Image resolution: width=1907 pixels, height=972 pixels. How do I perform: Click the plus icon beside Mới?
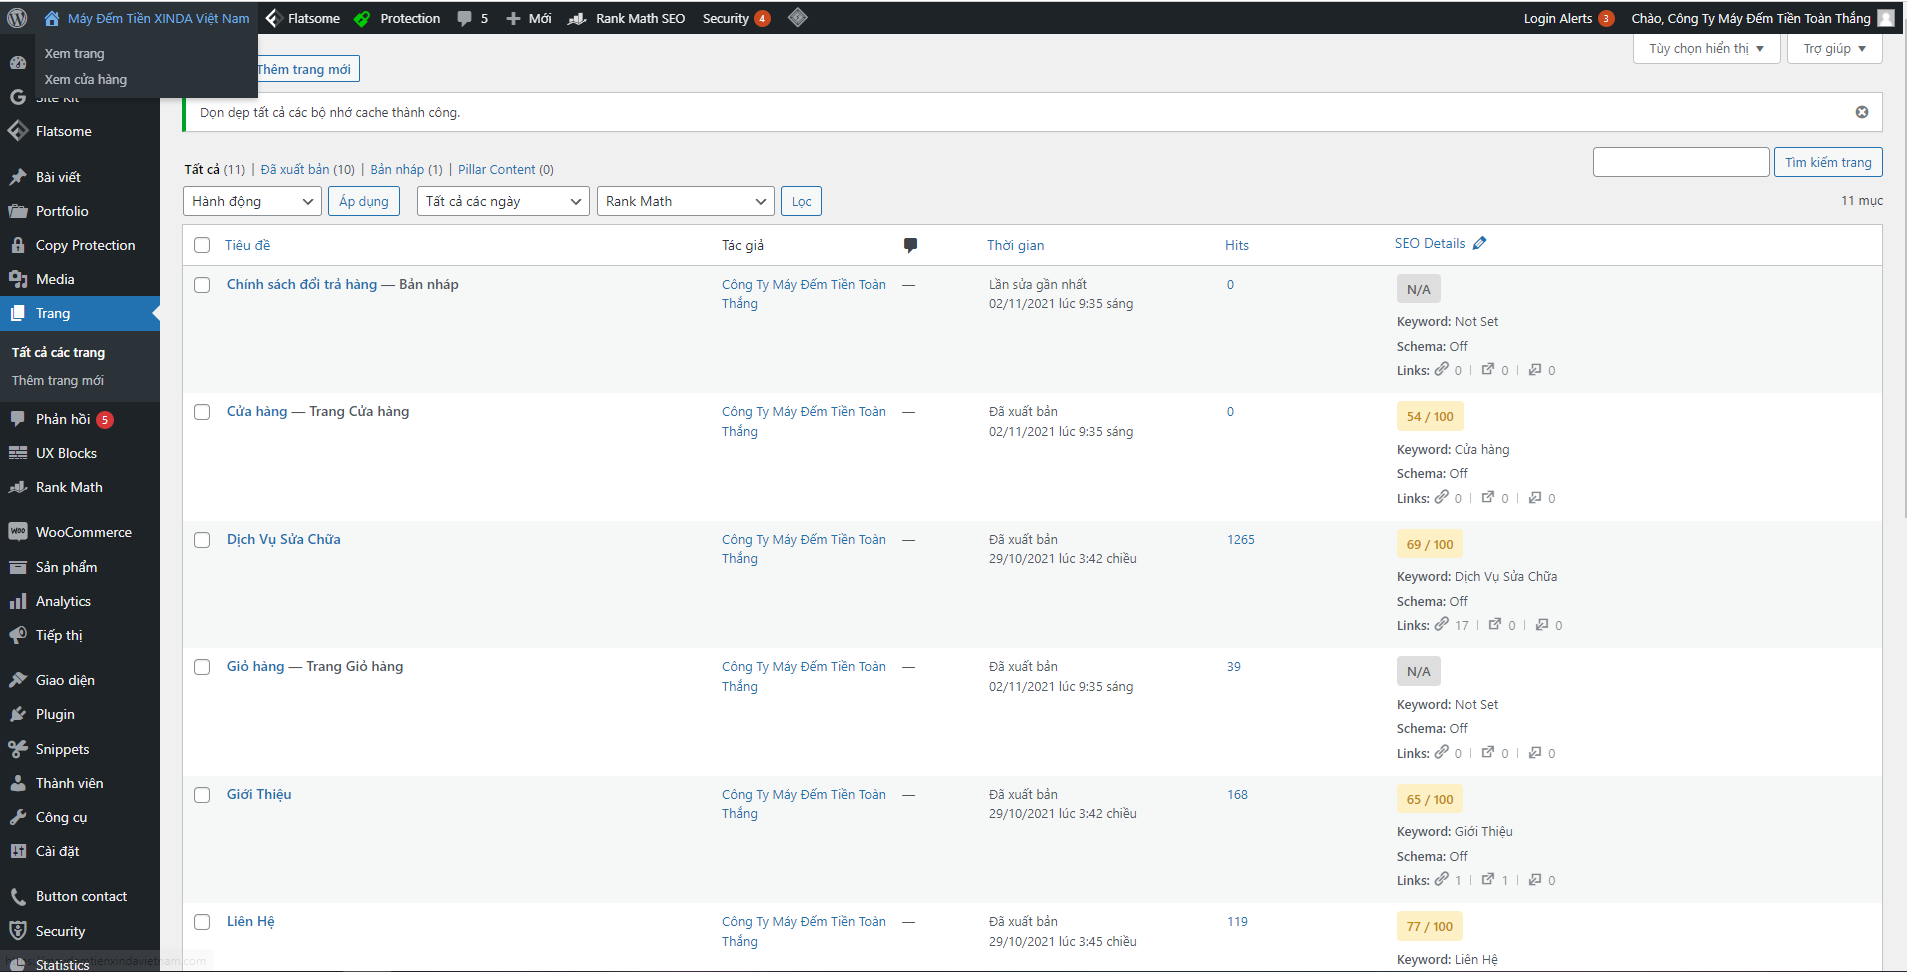[x=513, y=18]
